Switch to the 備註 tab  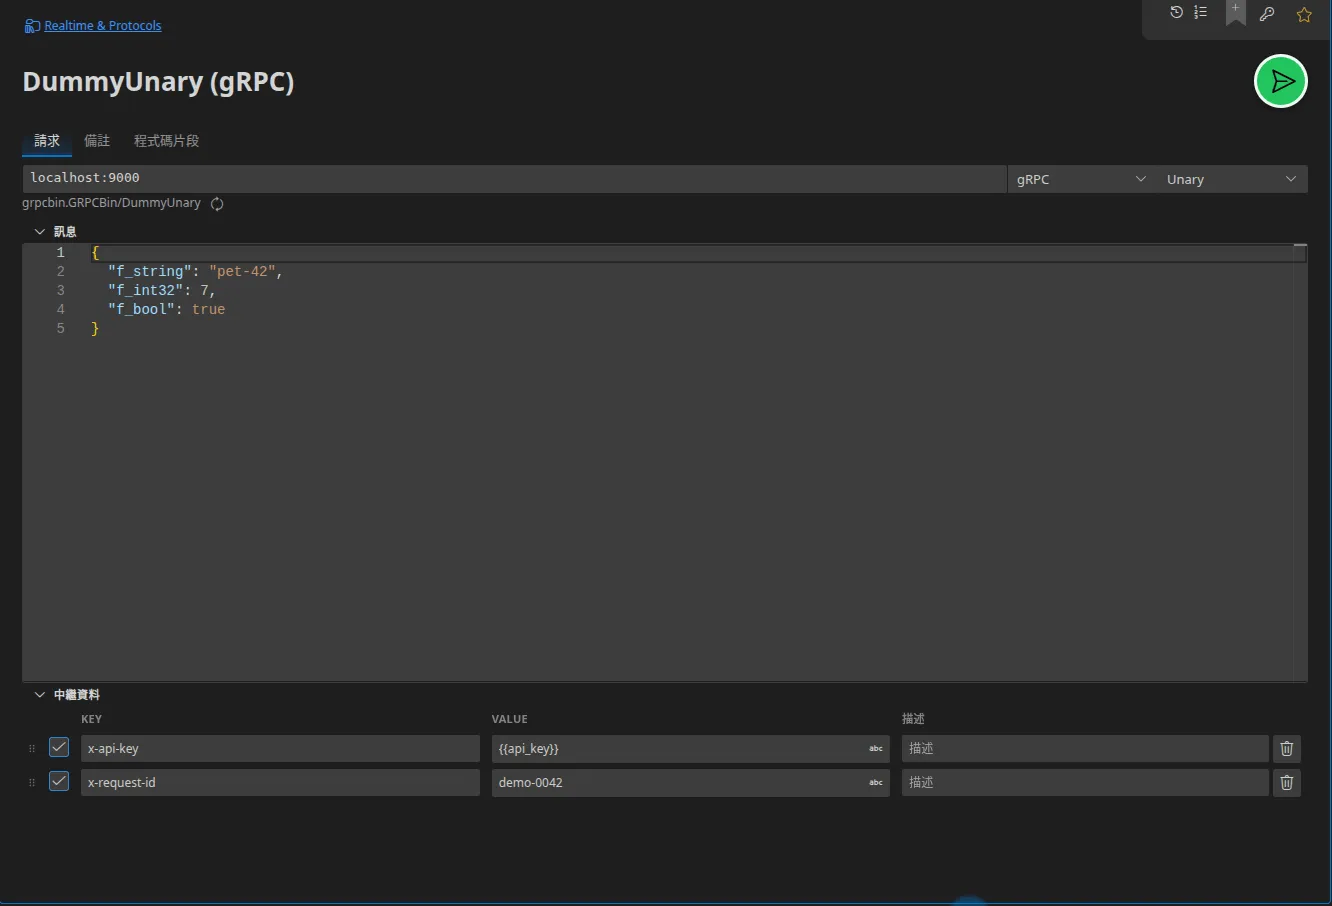pos(97,141)
